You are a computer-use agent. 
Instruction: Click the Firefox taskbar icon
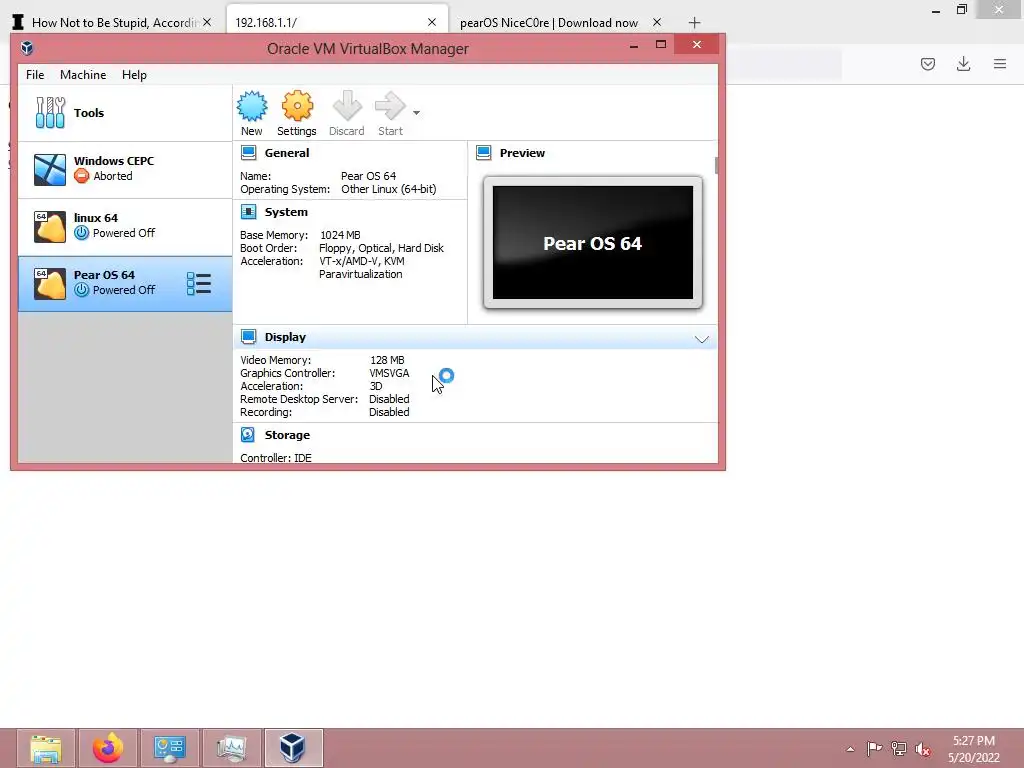click(x=108, y=748)
